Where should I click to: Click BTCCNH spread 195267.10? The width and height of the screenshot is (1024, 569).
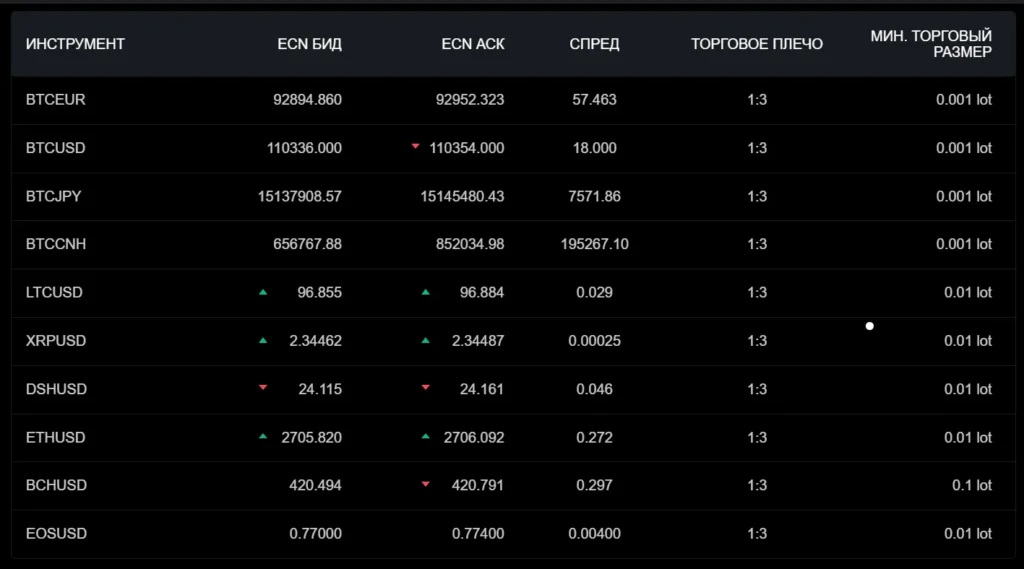594,244
